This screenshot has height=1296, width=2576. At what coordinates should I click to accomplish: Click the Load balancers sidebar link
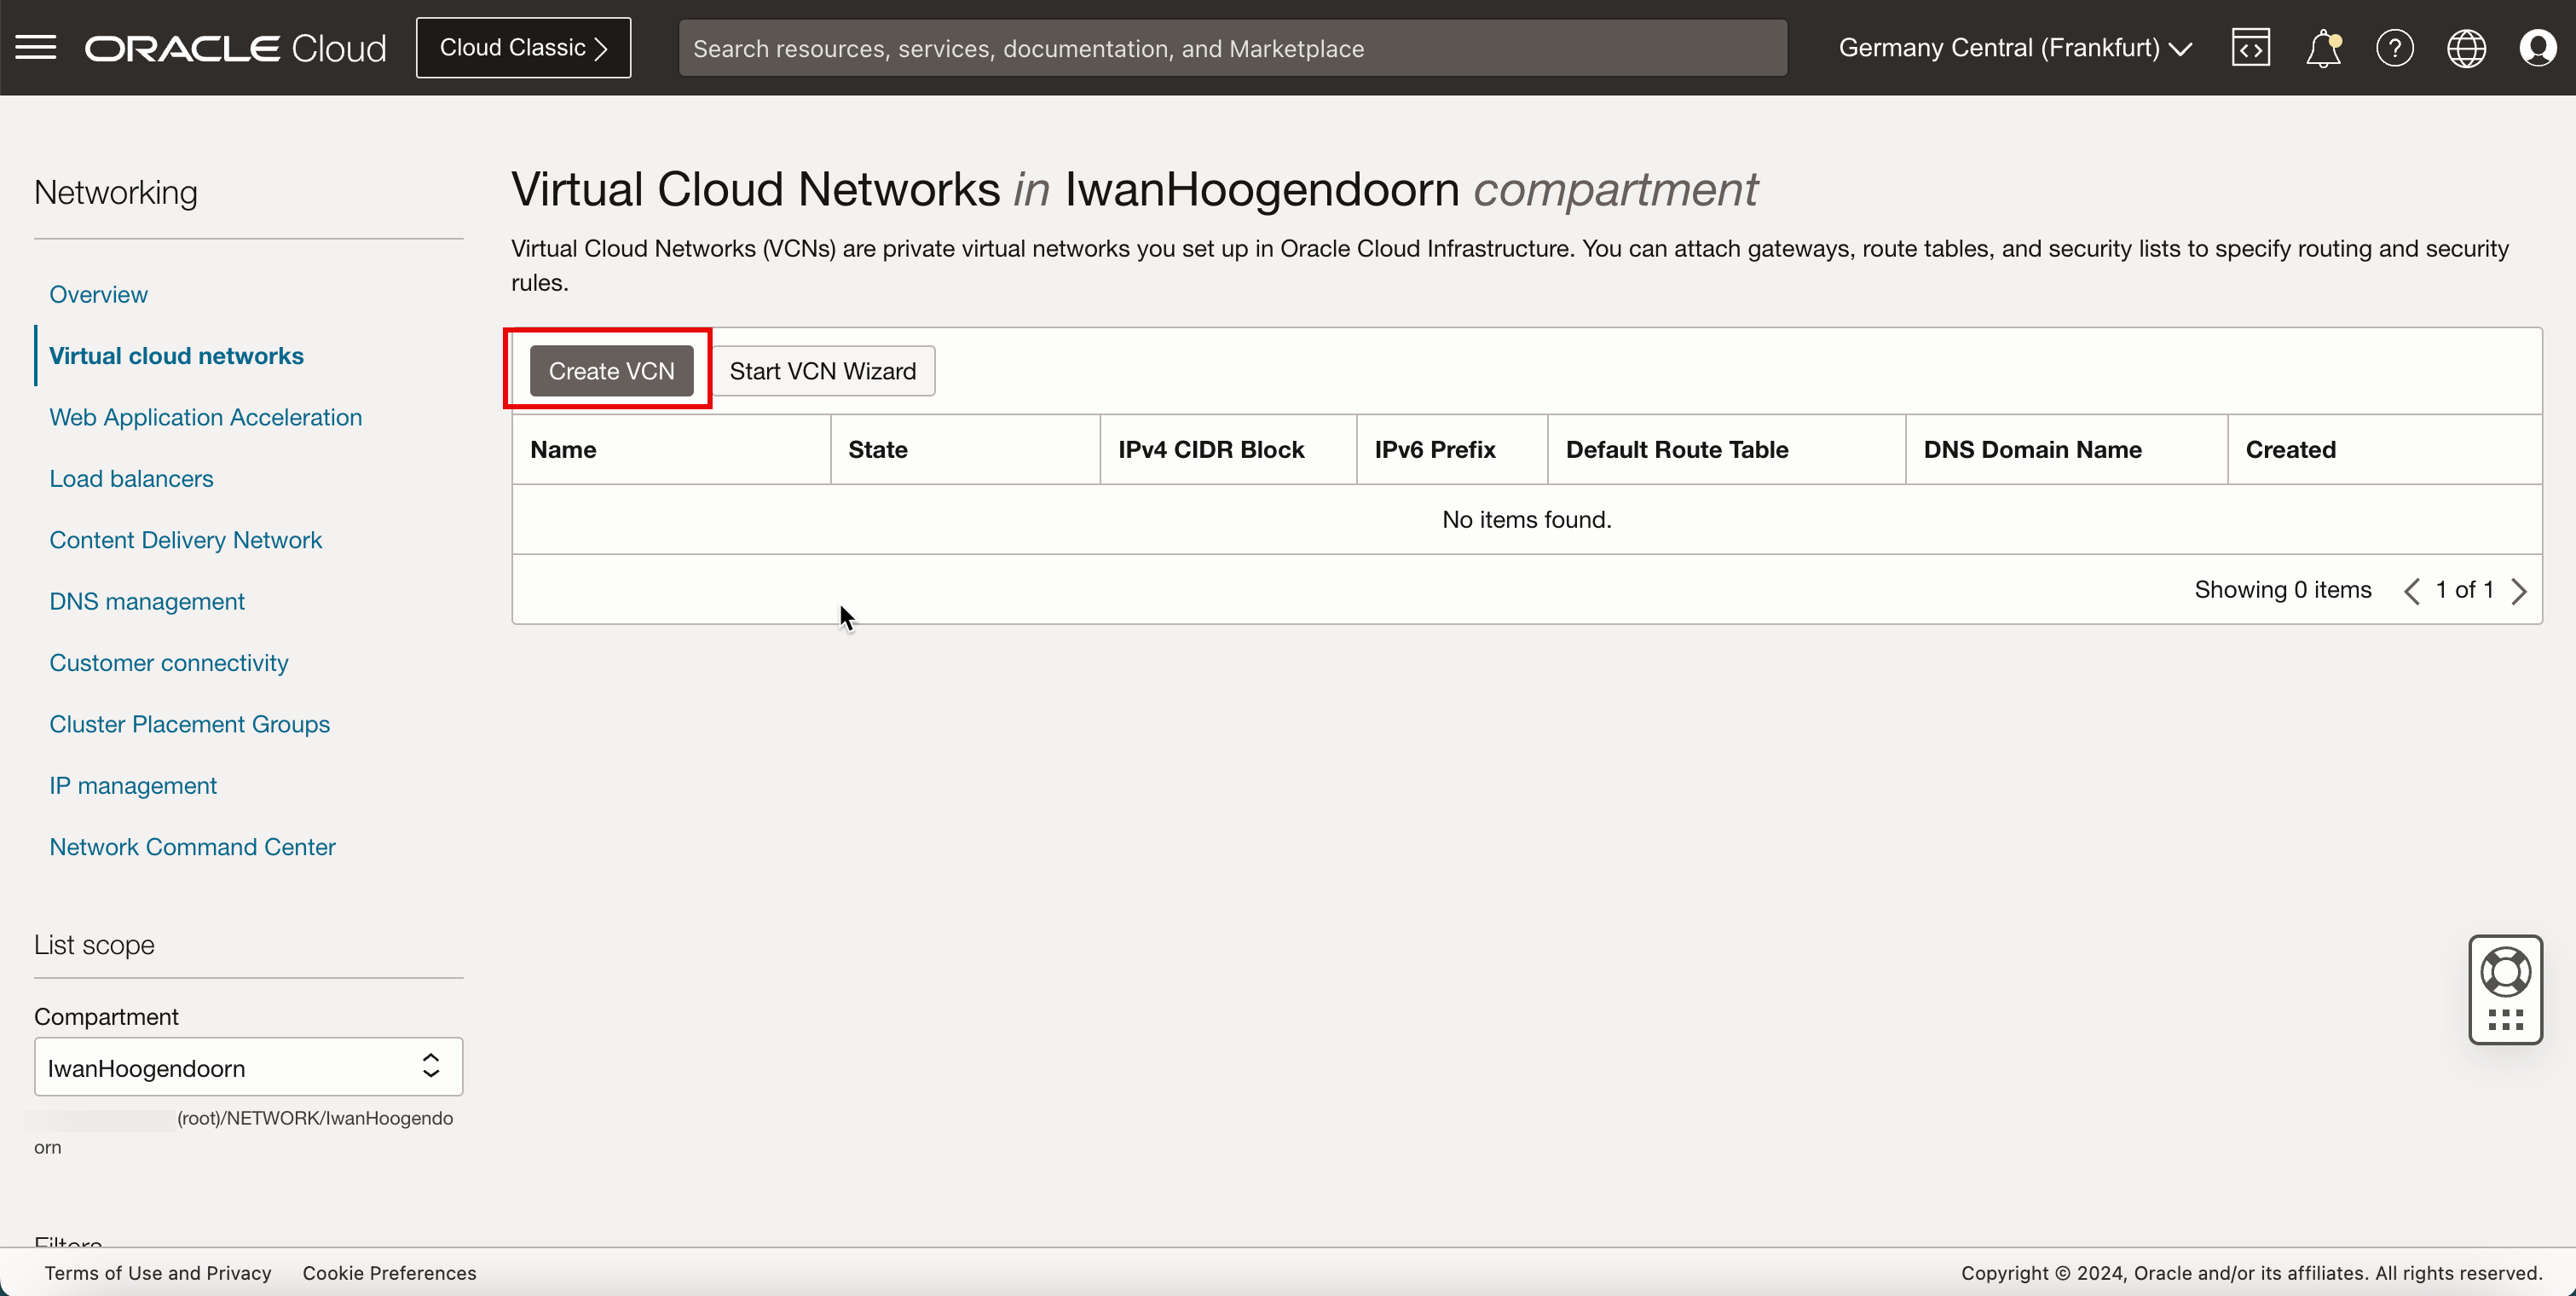(x=132, y=477)
